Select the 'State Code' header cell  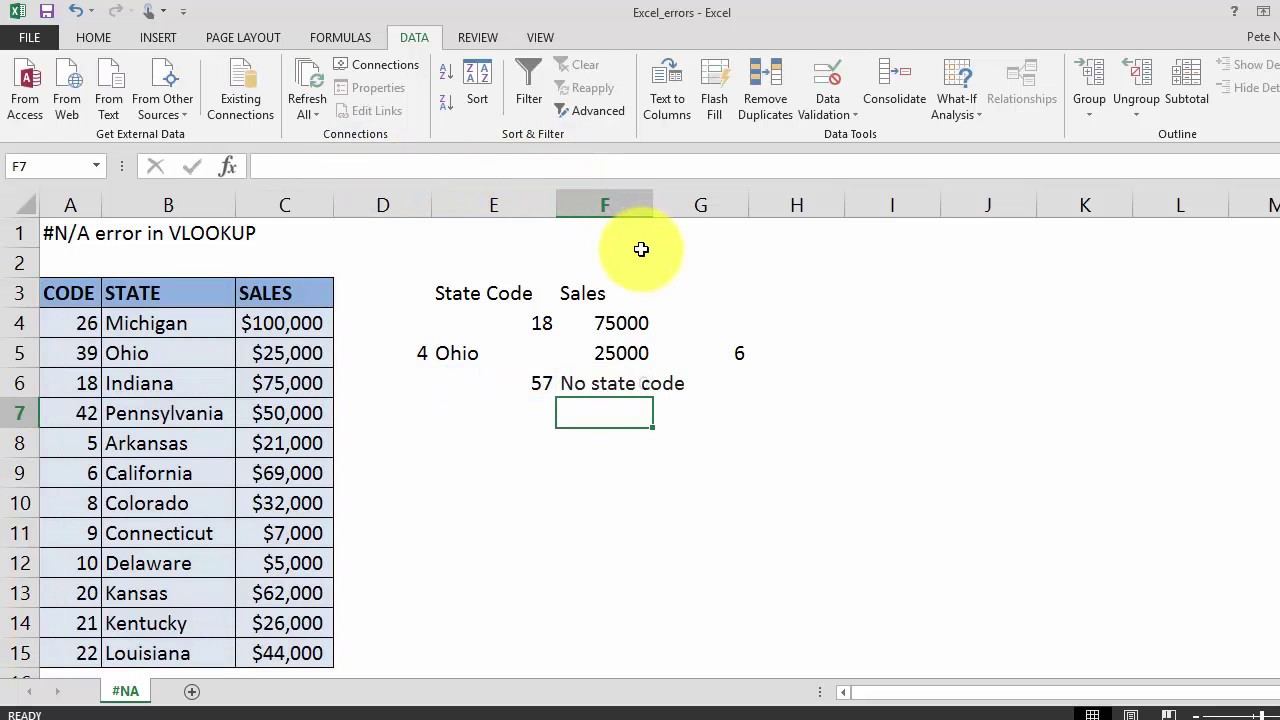(x=493, y=293)
